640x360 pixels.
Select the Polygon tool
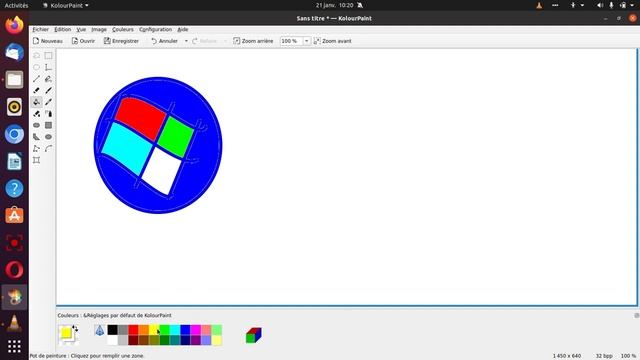point(36,137)
